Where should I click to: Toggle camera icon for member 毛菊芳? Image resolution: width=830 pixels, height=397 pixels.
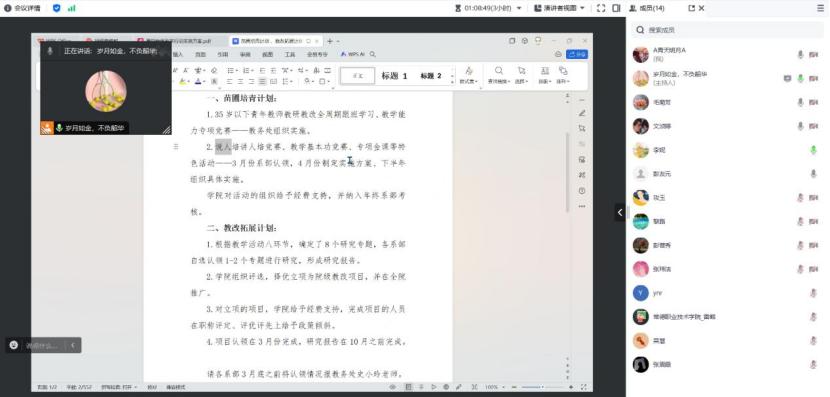tap(814, 102)
